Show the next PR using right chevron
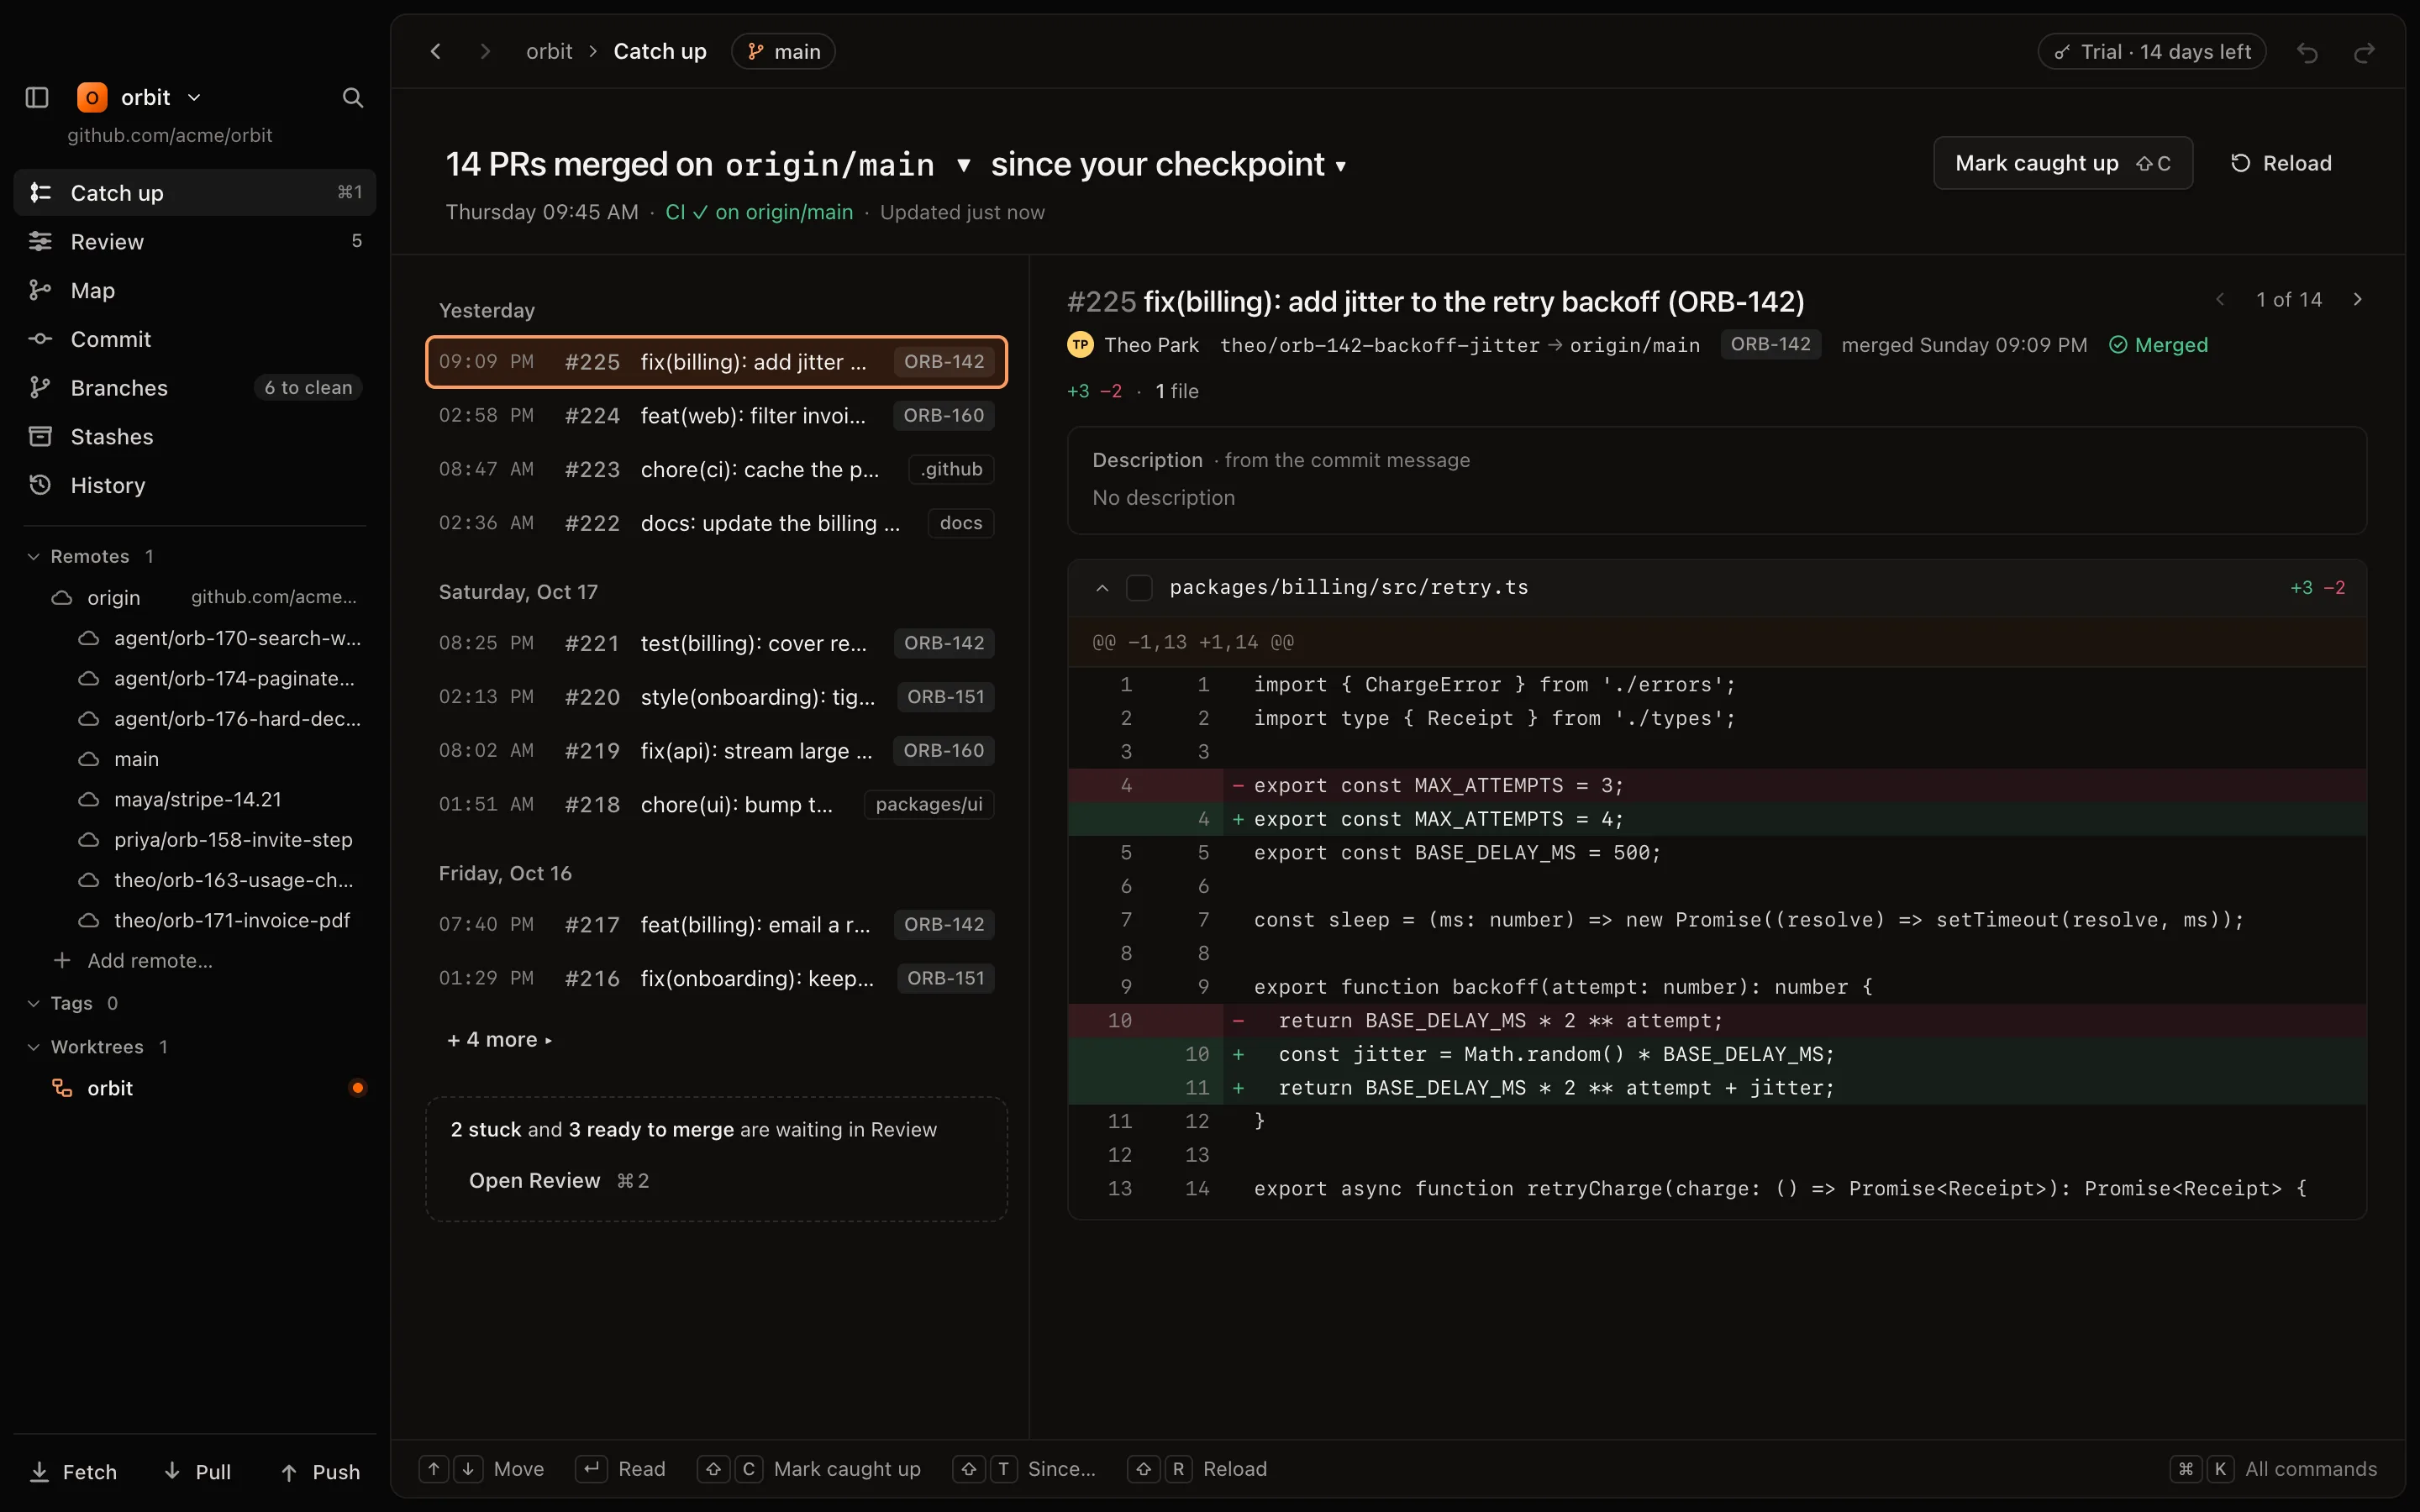The height and width of the screenshot is (1512, 2420). [x=2357, y=300]
